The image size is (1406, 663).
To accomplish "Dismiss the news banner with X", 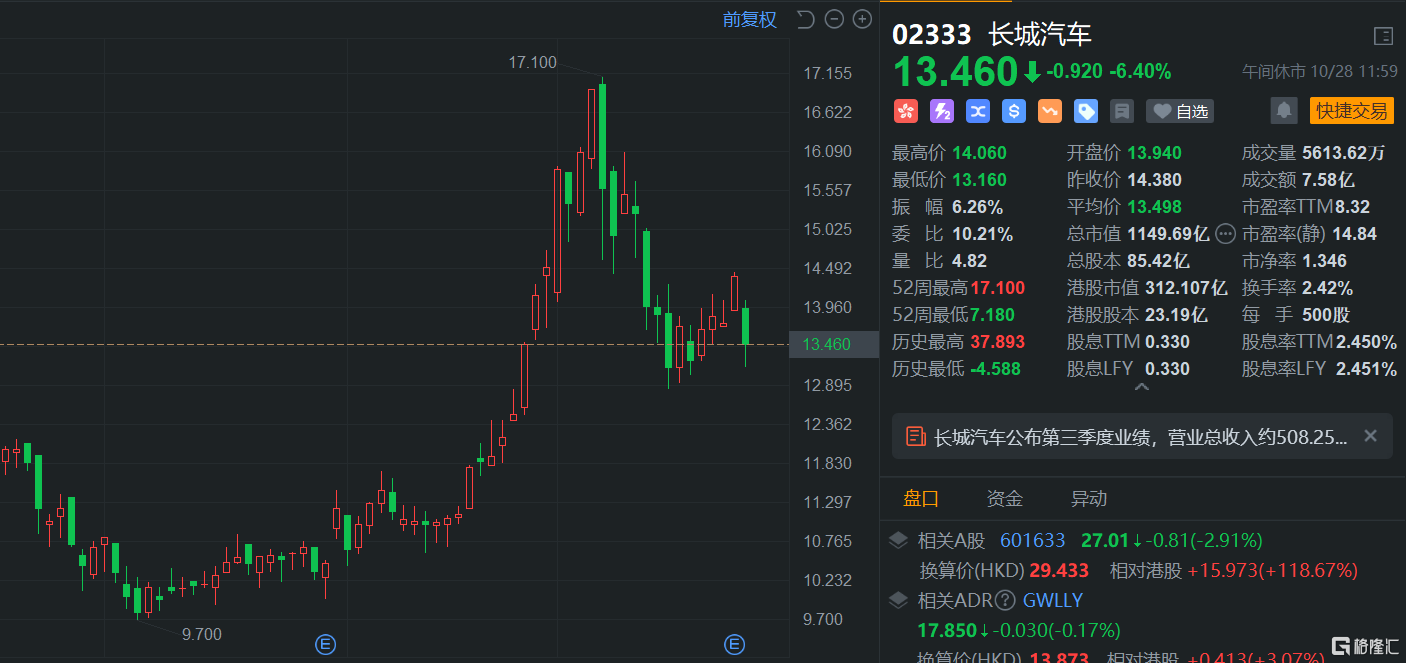I will [x=1371, y=436].
